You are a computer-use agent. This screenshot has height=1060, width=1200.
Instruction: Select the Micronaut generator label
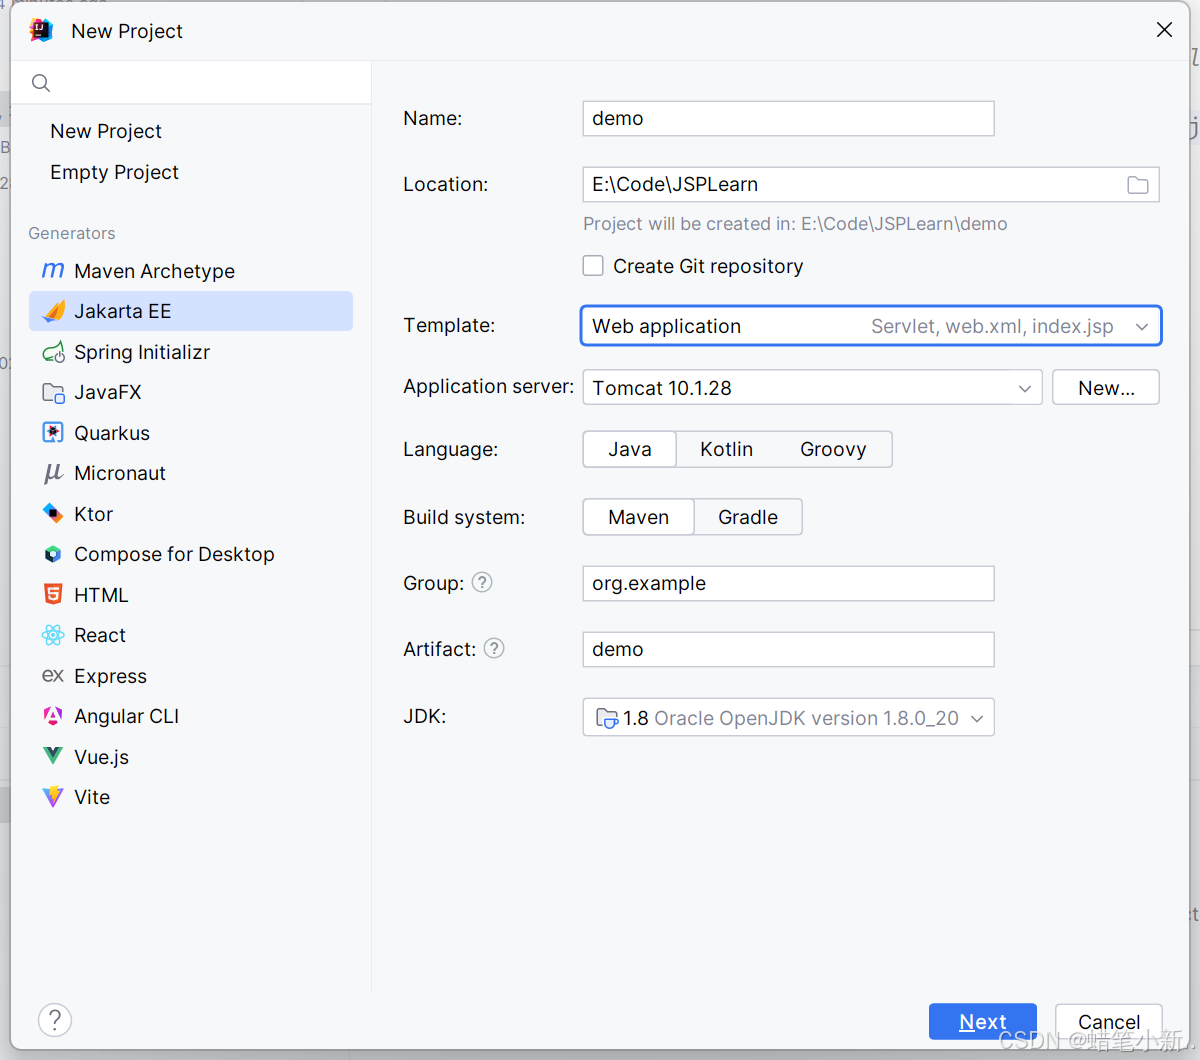(x=120, y=473)
